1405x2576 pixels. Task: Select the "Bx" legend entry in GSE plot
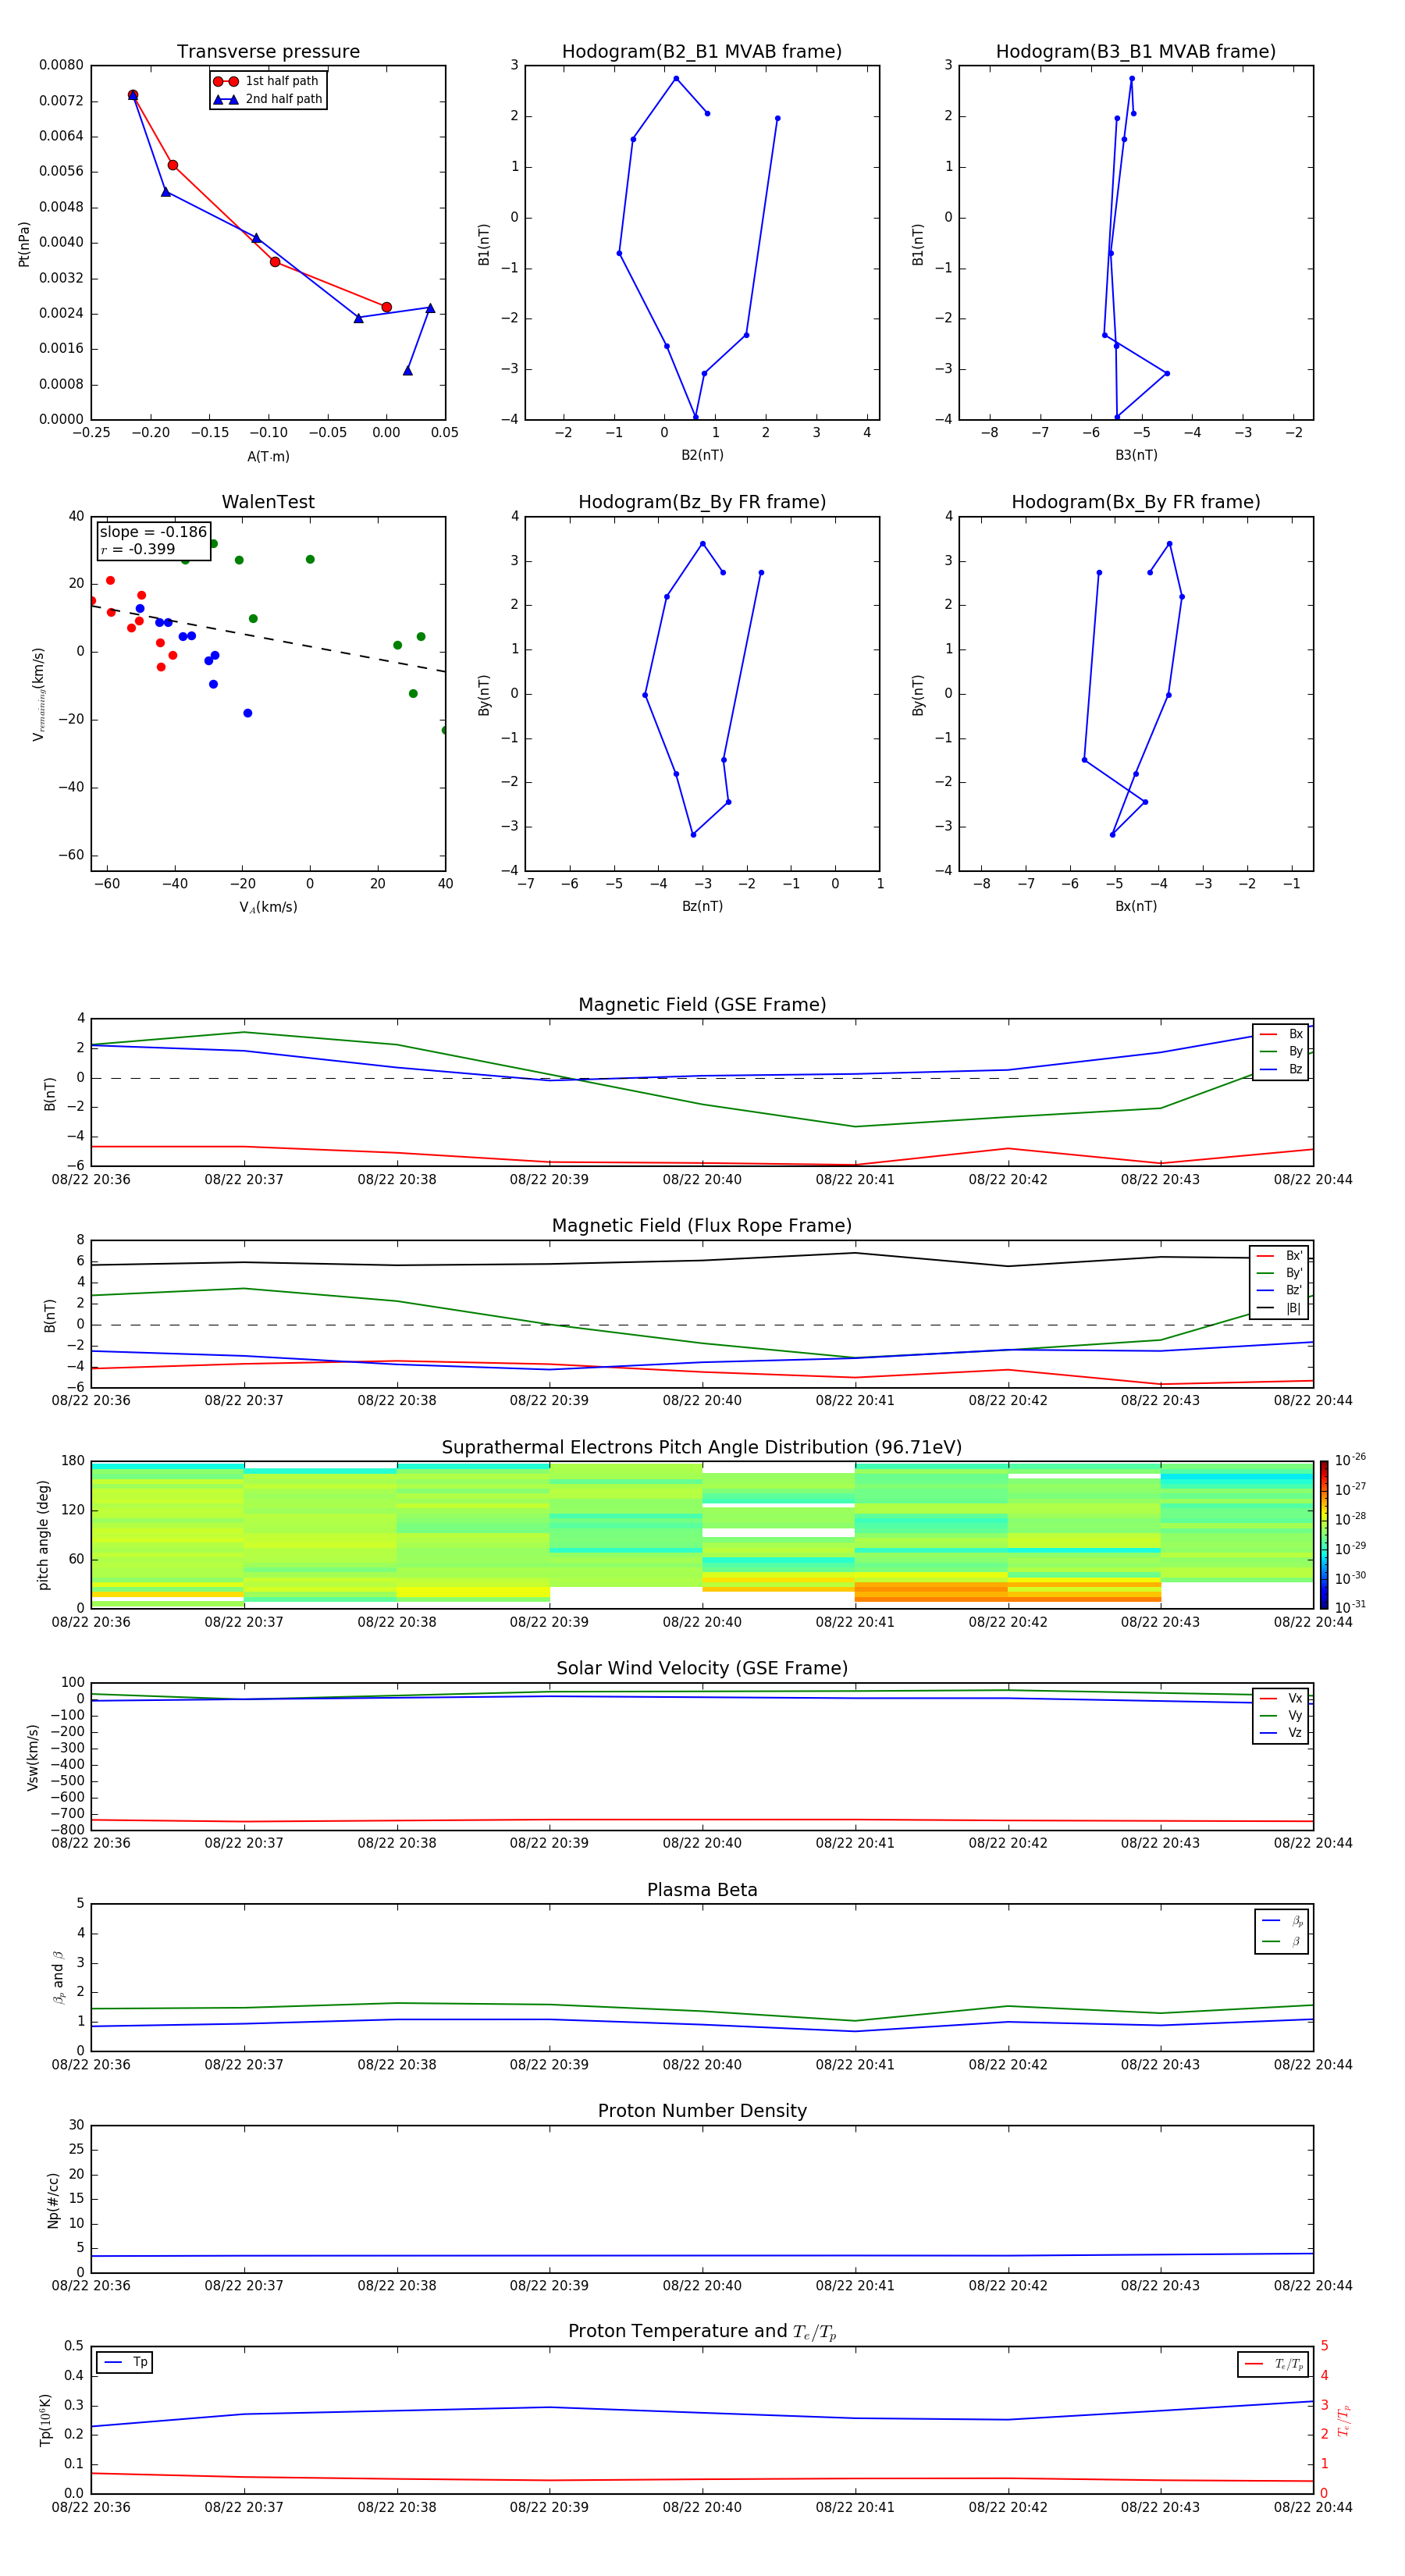[x=1281, y=1034]
